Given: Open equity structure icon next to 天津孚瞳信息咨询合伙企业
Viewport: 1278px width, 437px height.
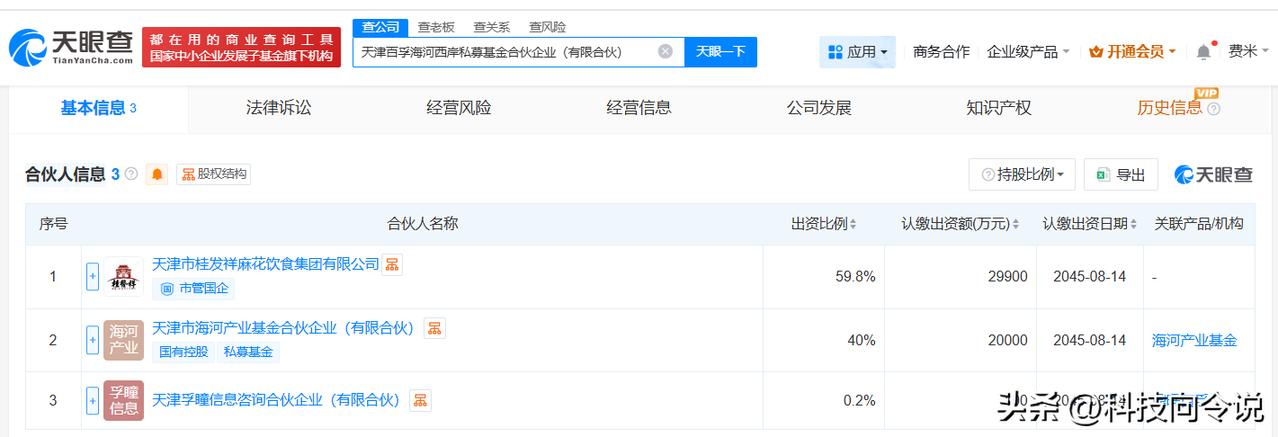Looking at the screenshot, I should (x=421, y=400).
